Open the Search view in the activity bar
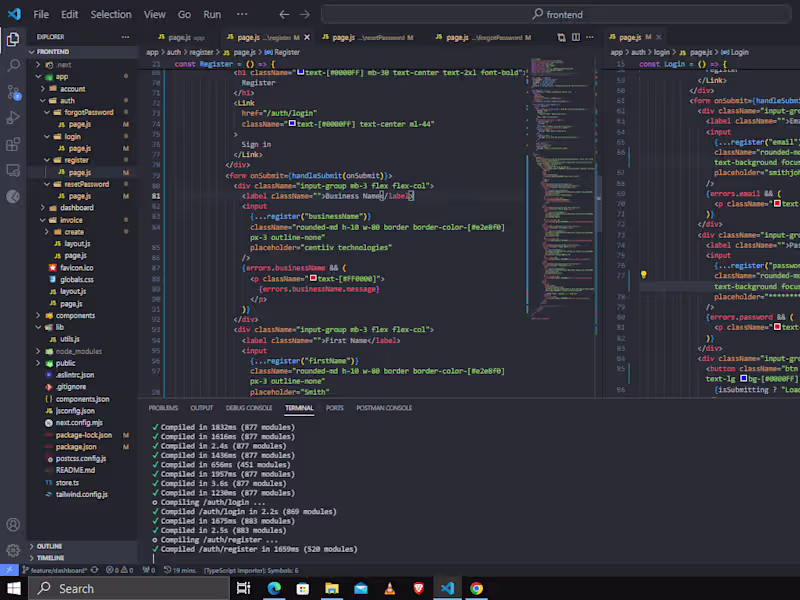The width and height of the screenshot is (800, 600). (13, 63)
